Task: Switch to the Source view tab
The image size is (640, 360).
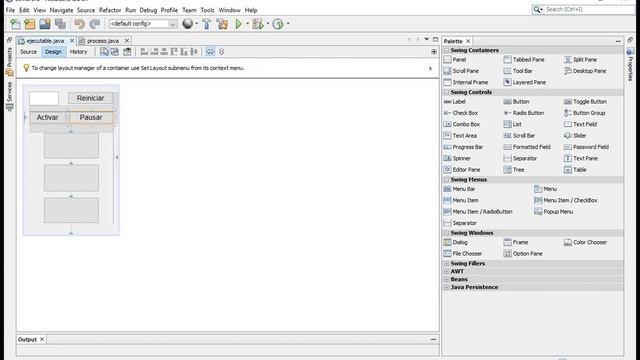Action: [x=29, y=52]
